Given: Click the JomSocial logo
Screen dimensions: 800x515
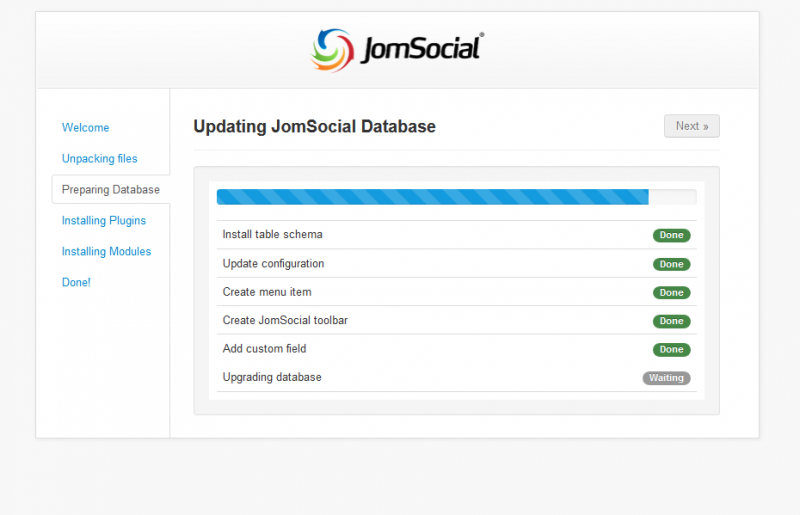Looking at the screenshot, I should point(397,50).
